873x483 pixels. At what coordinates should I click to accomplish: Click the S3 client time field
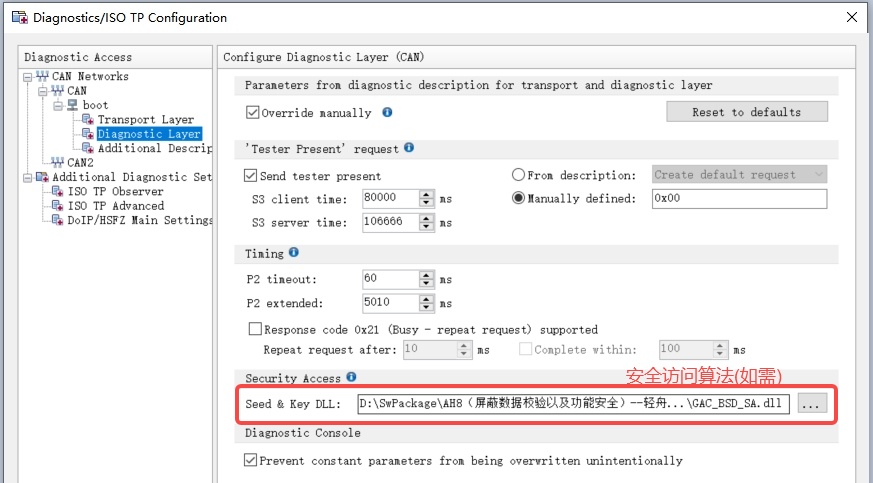tap(391, 199)
